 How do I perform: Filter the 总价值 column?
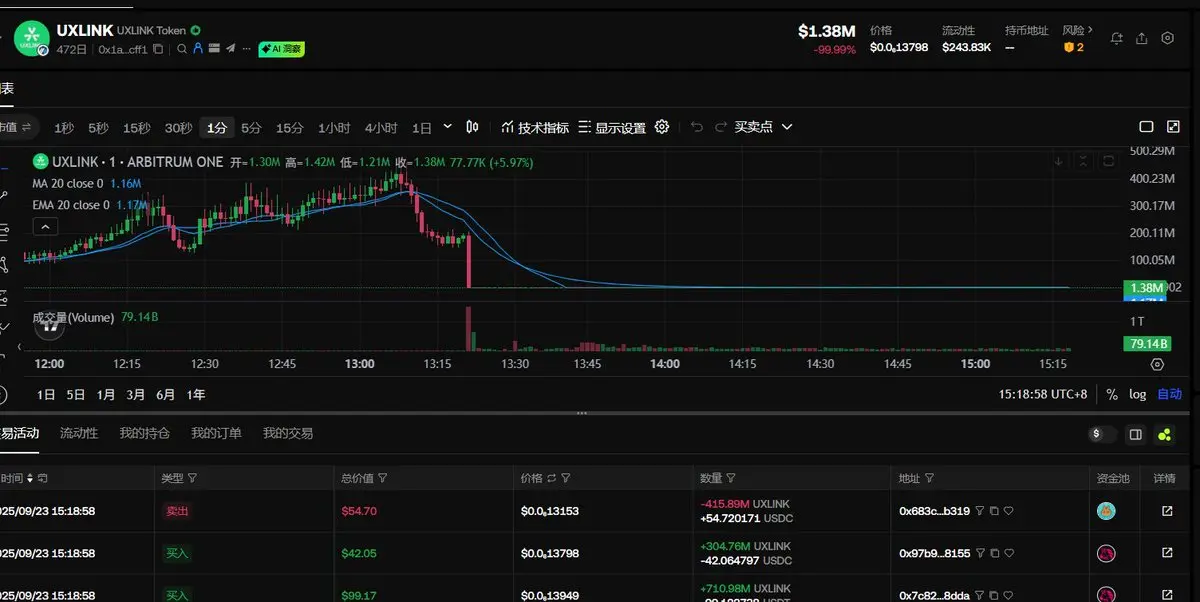tap(382, 479)
